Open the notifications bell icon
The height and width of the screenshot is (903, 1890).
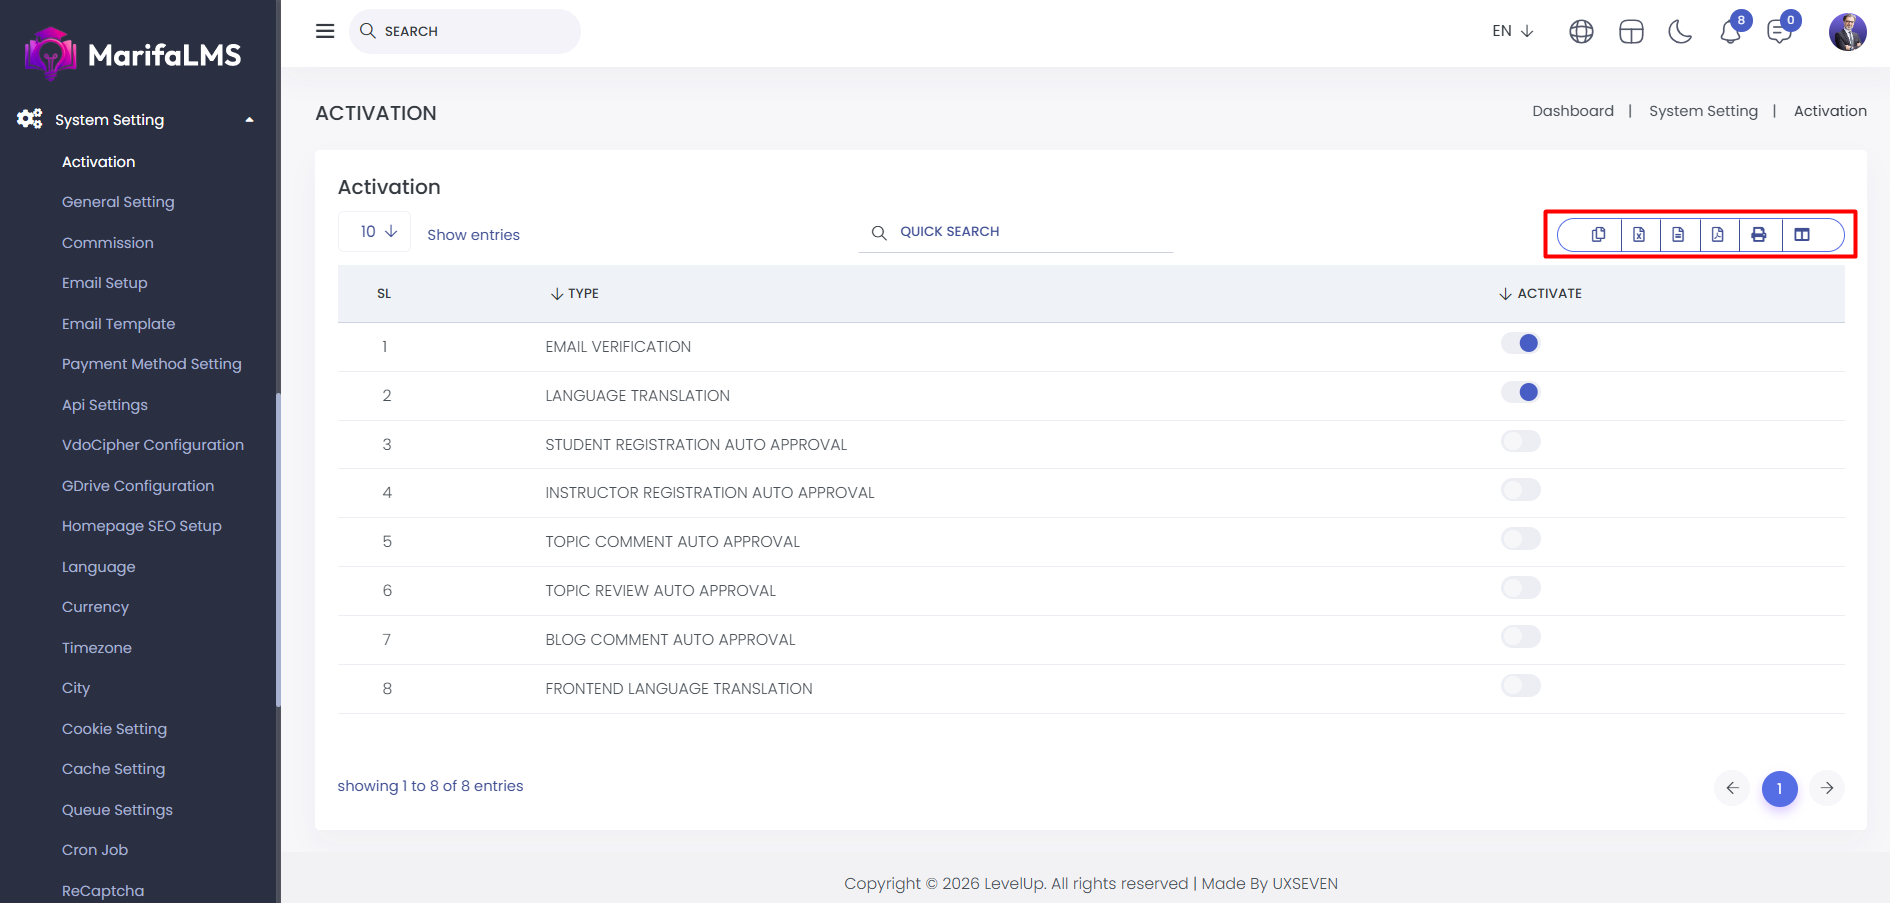tap(1730, 32)
